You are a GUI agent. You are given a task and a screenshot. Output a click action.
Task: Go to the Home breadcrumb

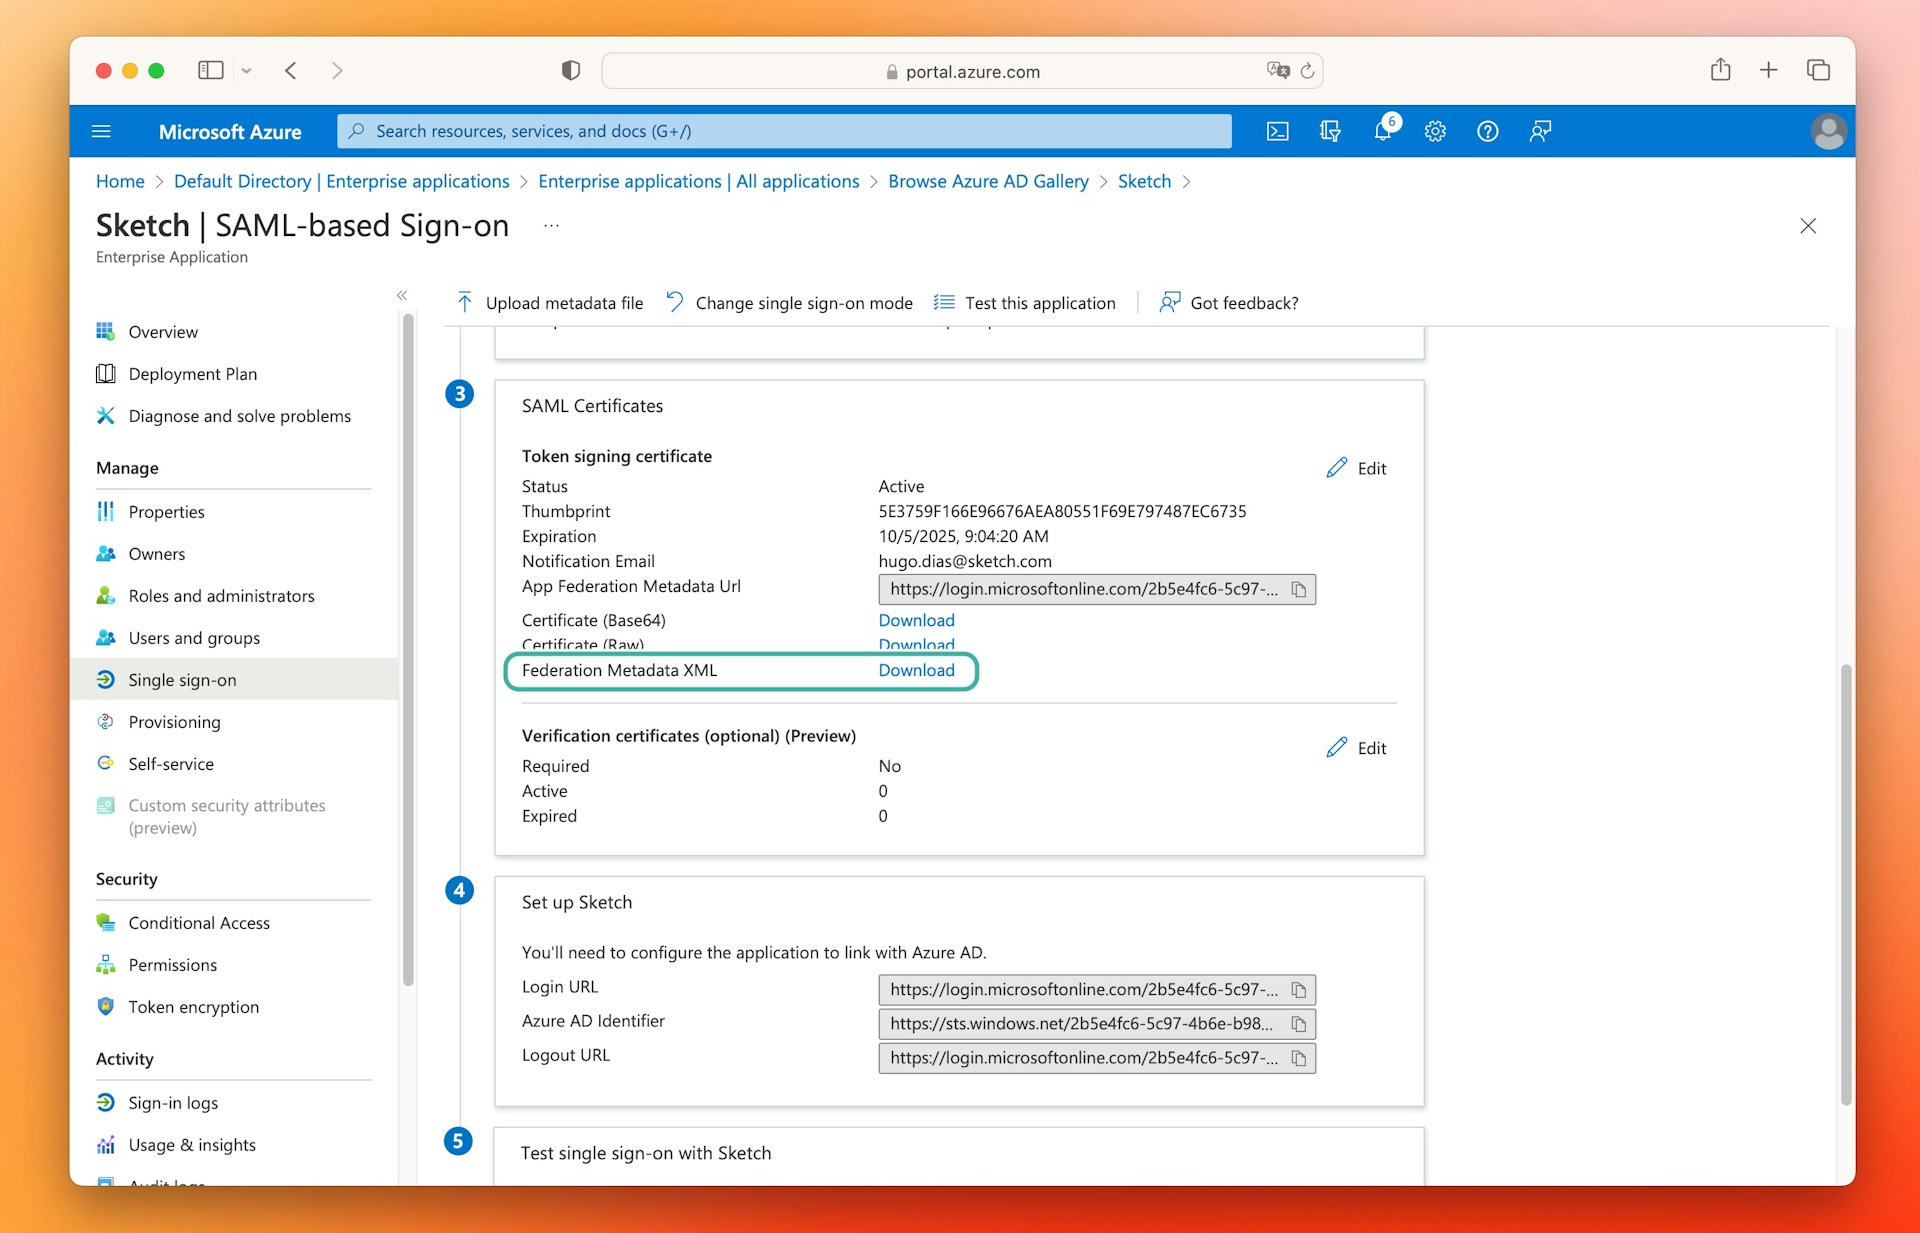[120, 181]
